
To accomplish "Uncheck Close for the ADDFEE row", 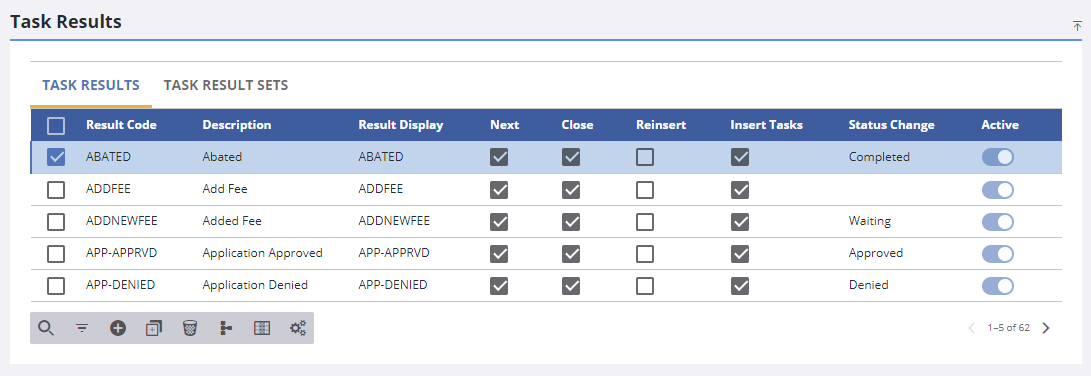I will [571, 189].
